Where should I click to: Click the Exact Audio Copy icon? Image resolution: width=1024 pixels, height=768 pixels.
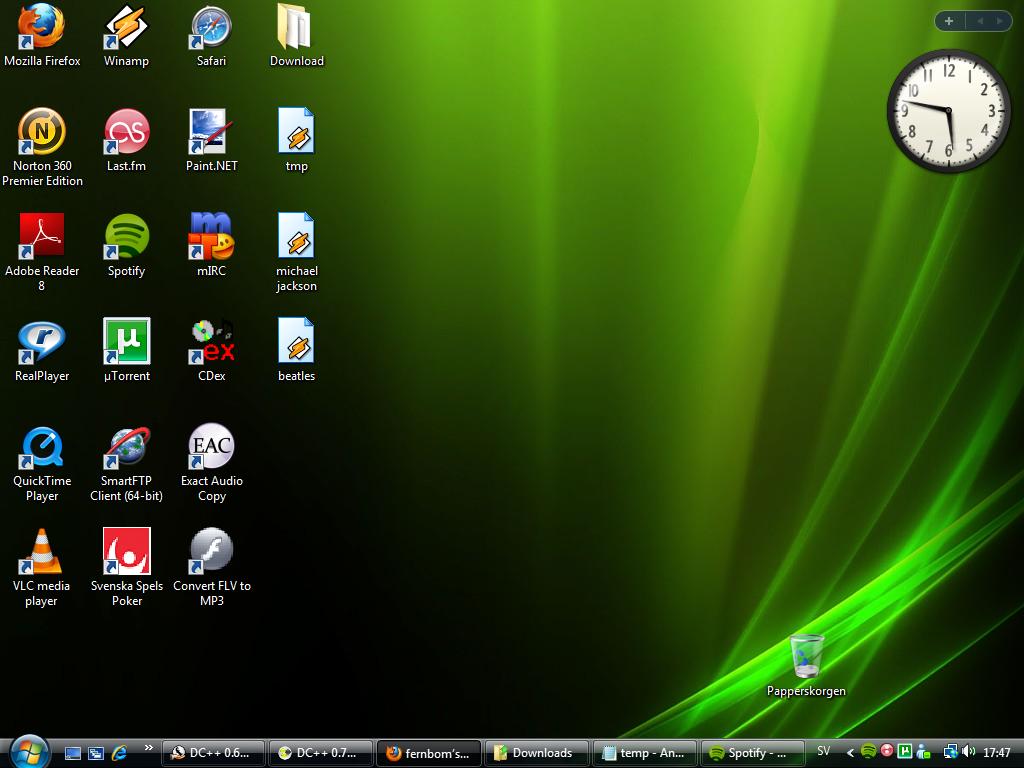click(x=211, y=464)
